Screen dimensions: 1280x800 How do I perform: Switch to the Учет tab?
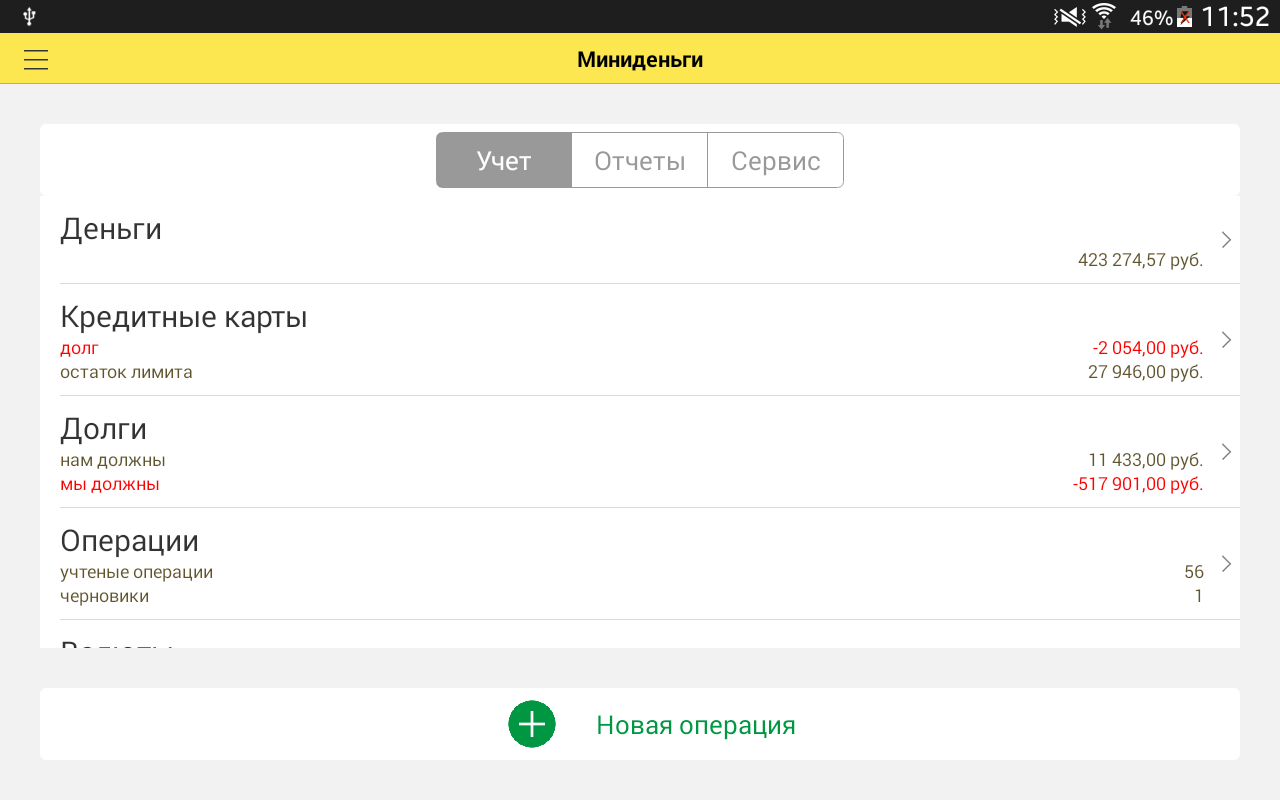504,160
